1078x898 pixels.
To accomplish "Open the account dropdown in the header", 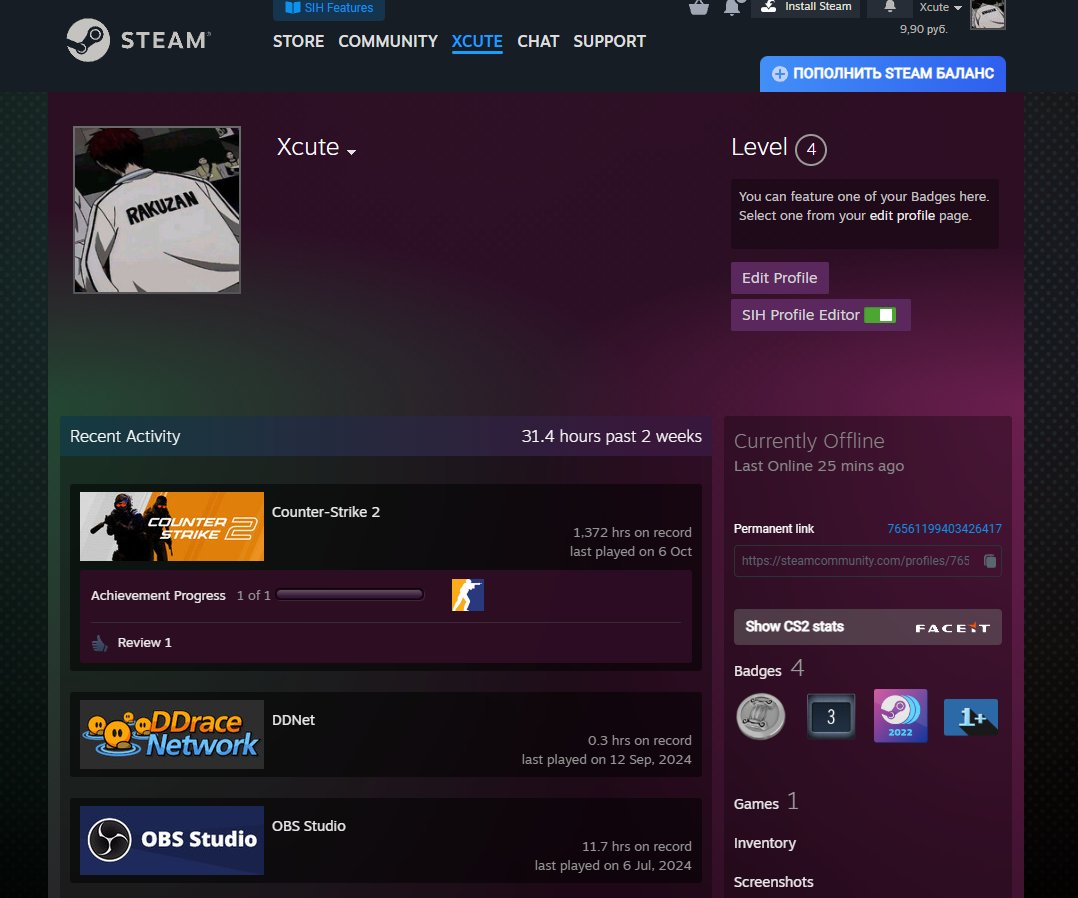I will [941, 8].
